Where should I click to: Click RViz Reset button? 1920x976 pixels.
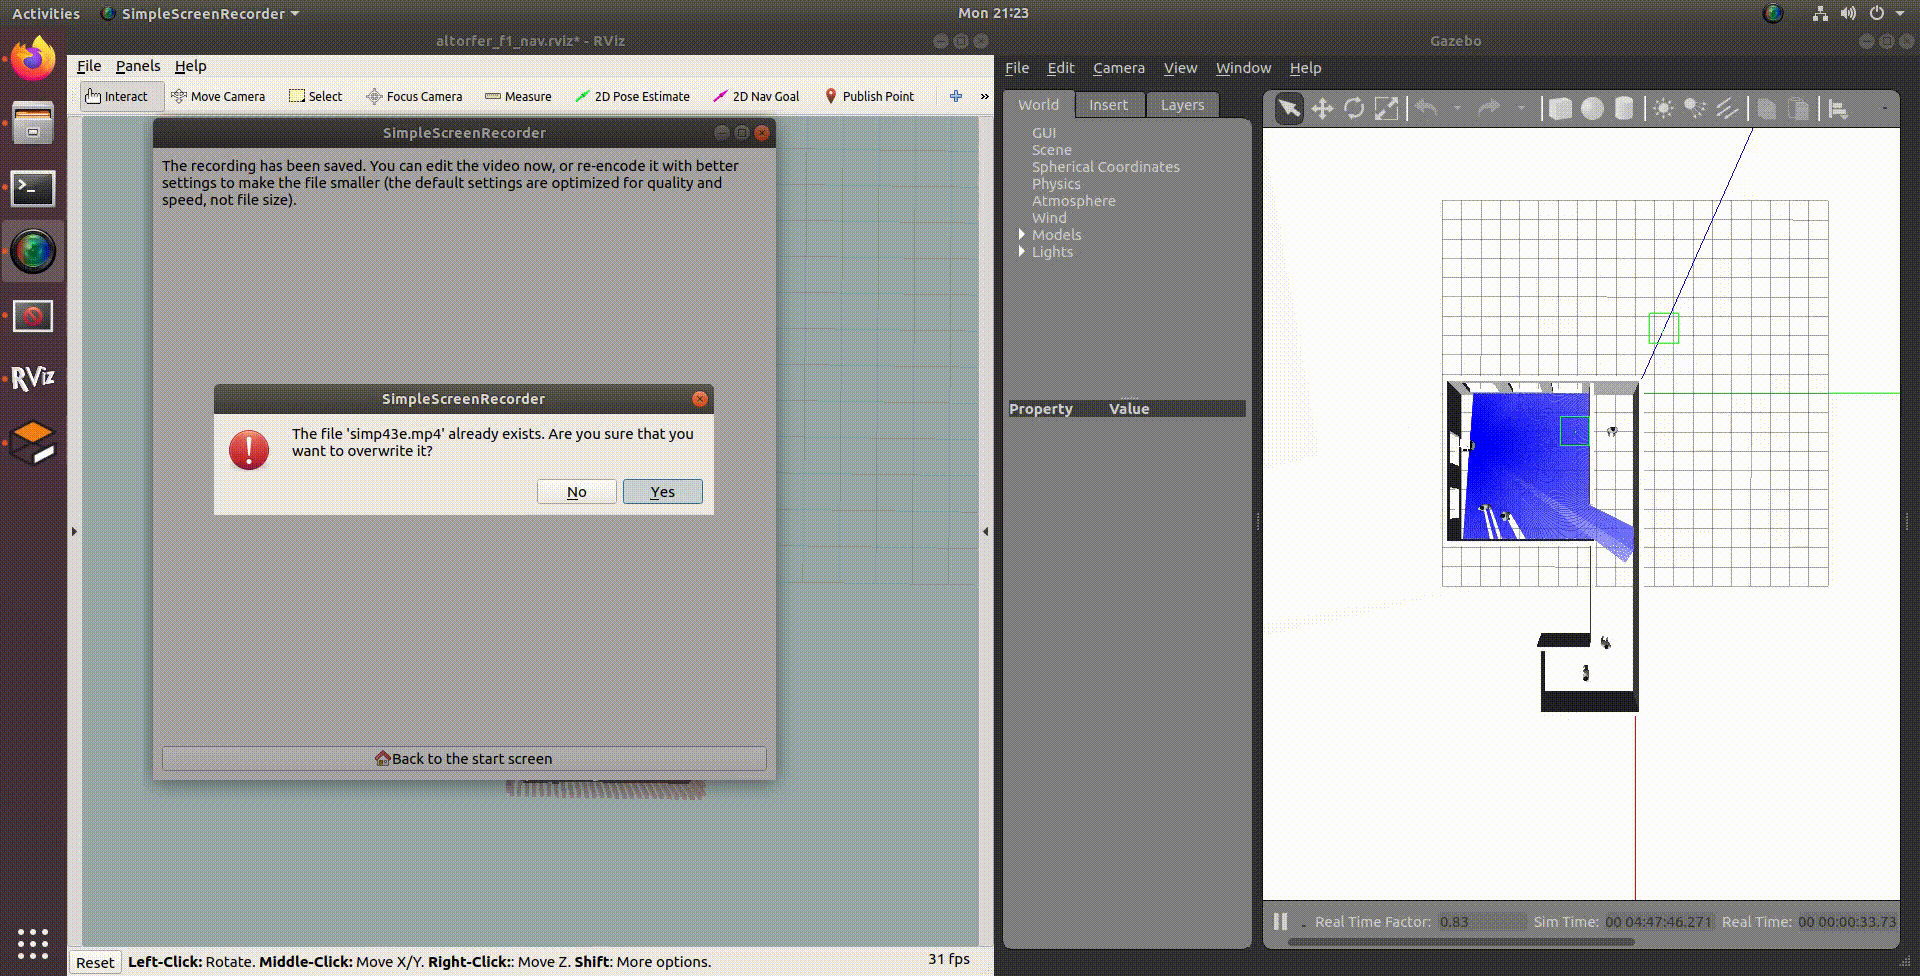click(x=95, y=962)
